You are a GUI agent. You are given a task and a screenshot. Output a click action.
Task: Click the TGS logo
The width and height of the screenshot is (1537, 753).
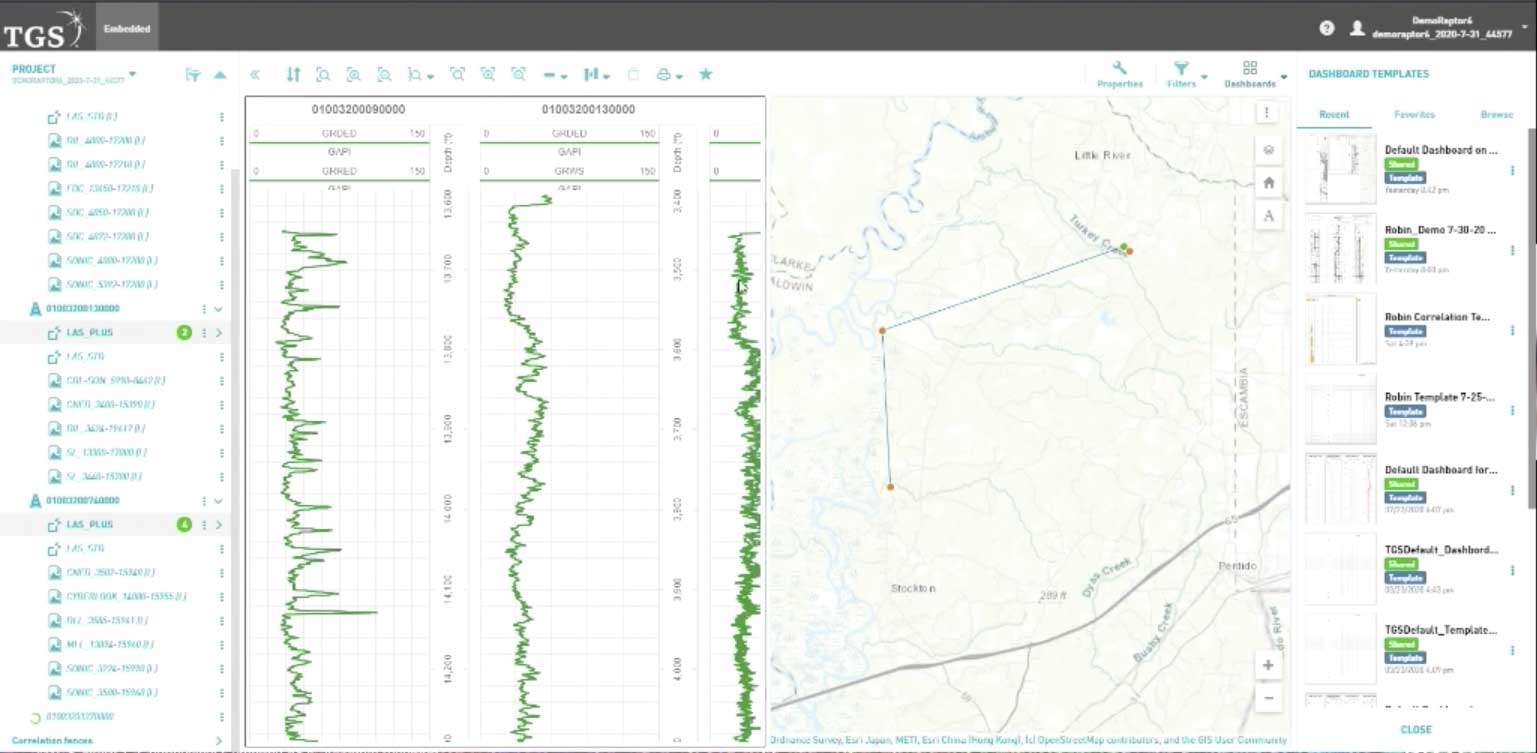[x=44, y=29]
